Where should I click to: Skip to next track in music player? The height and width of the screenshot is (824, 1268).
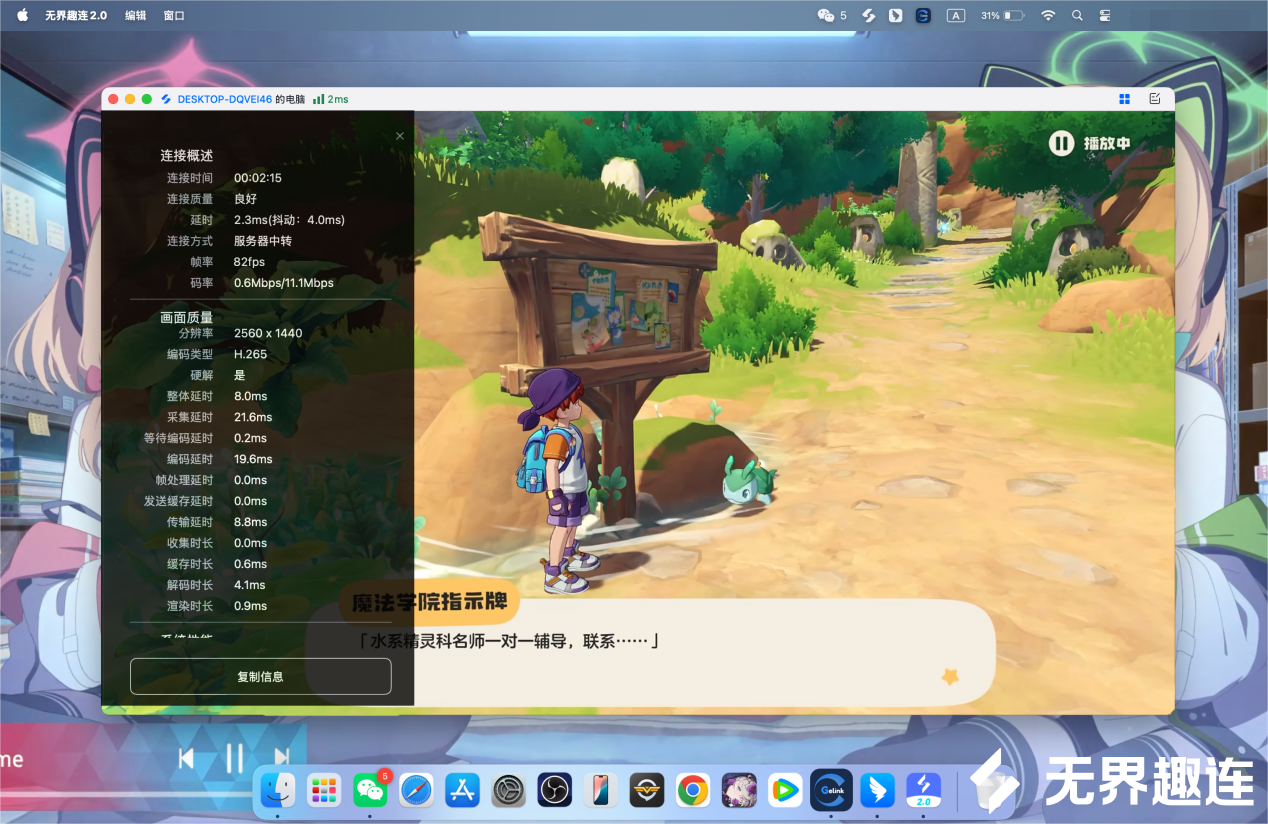282,759
